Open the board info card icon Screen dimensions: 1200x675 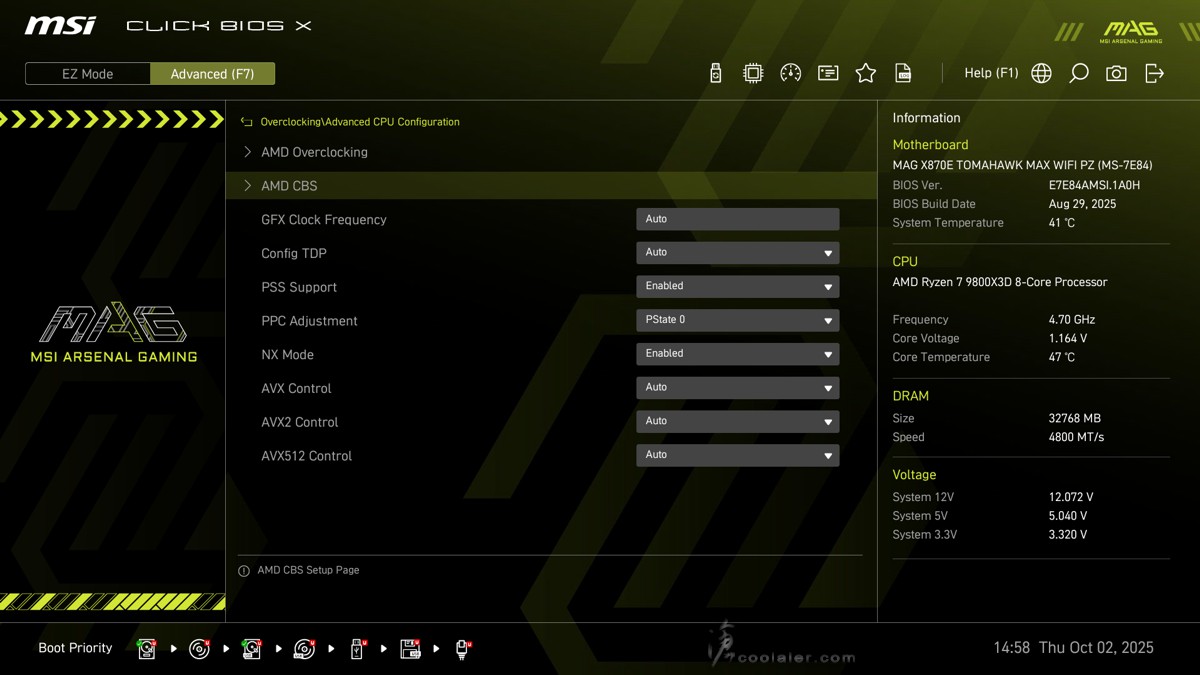[x=828, y=73]
